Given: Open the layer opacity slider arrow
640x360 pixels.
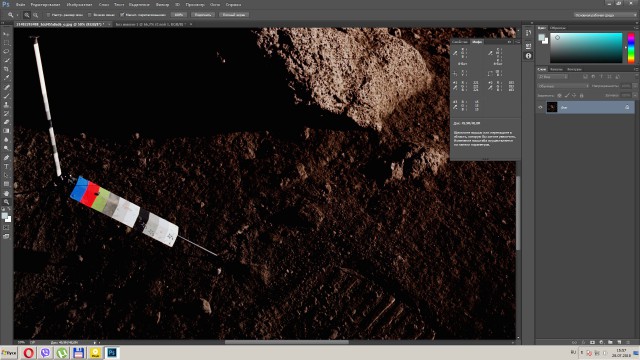Looking at the screenshot, I should coord(635,86).
